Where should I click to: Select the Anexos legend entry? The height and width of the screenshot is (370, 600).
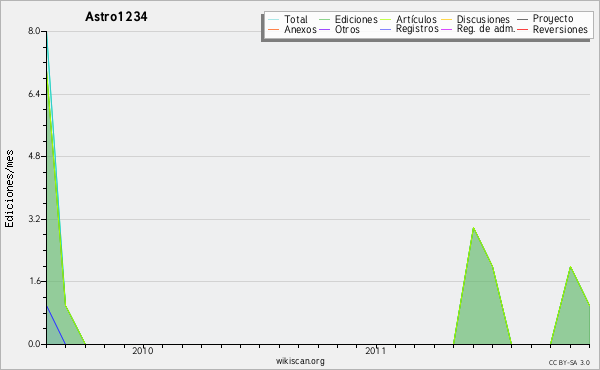(300, 29)
